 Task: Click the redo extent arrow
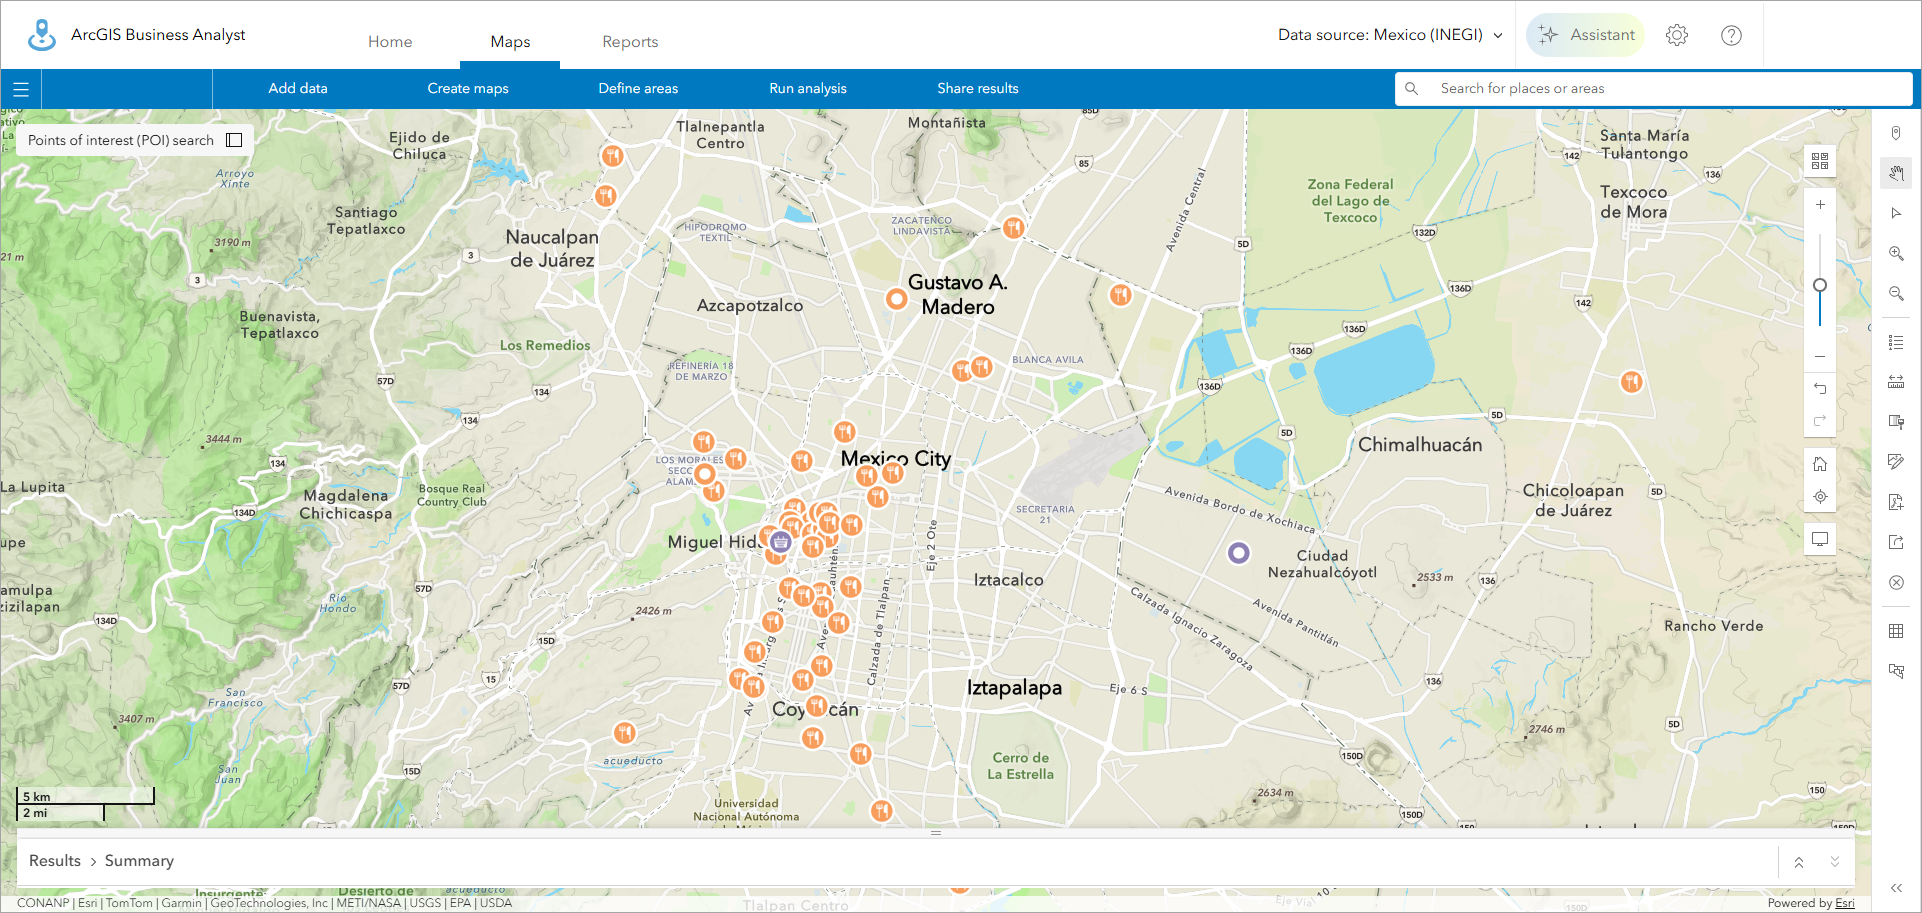[x=1820, y=420]
